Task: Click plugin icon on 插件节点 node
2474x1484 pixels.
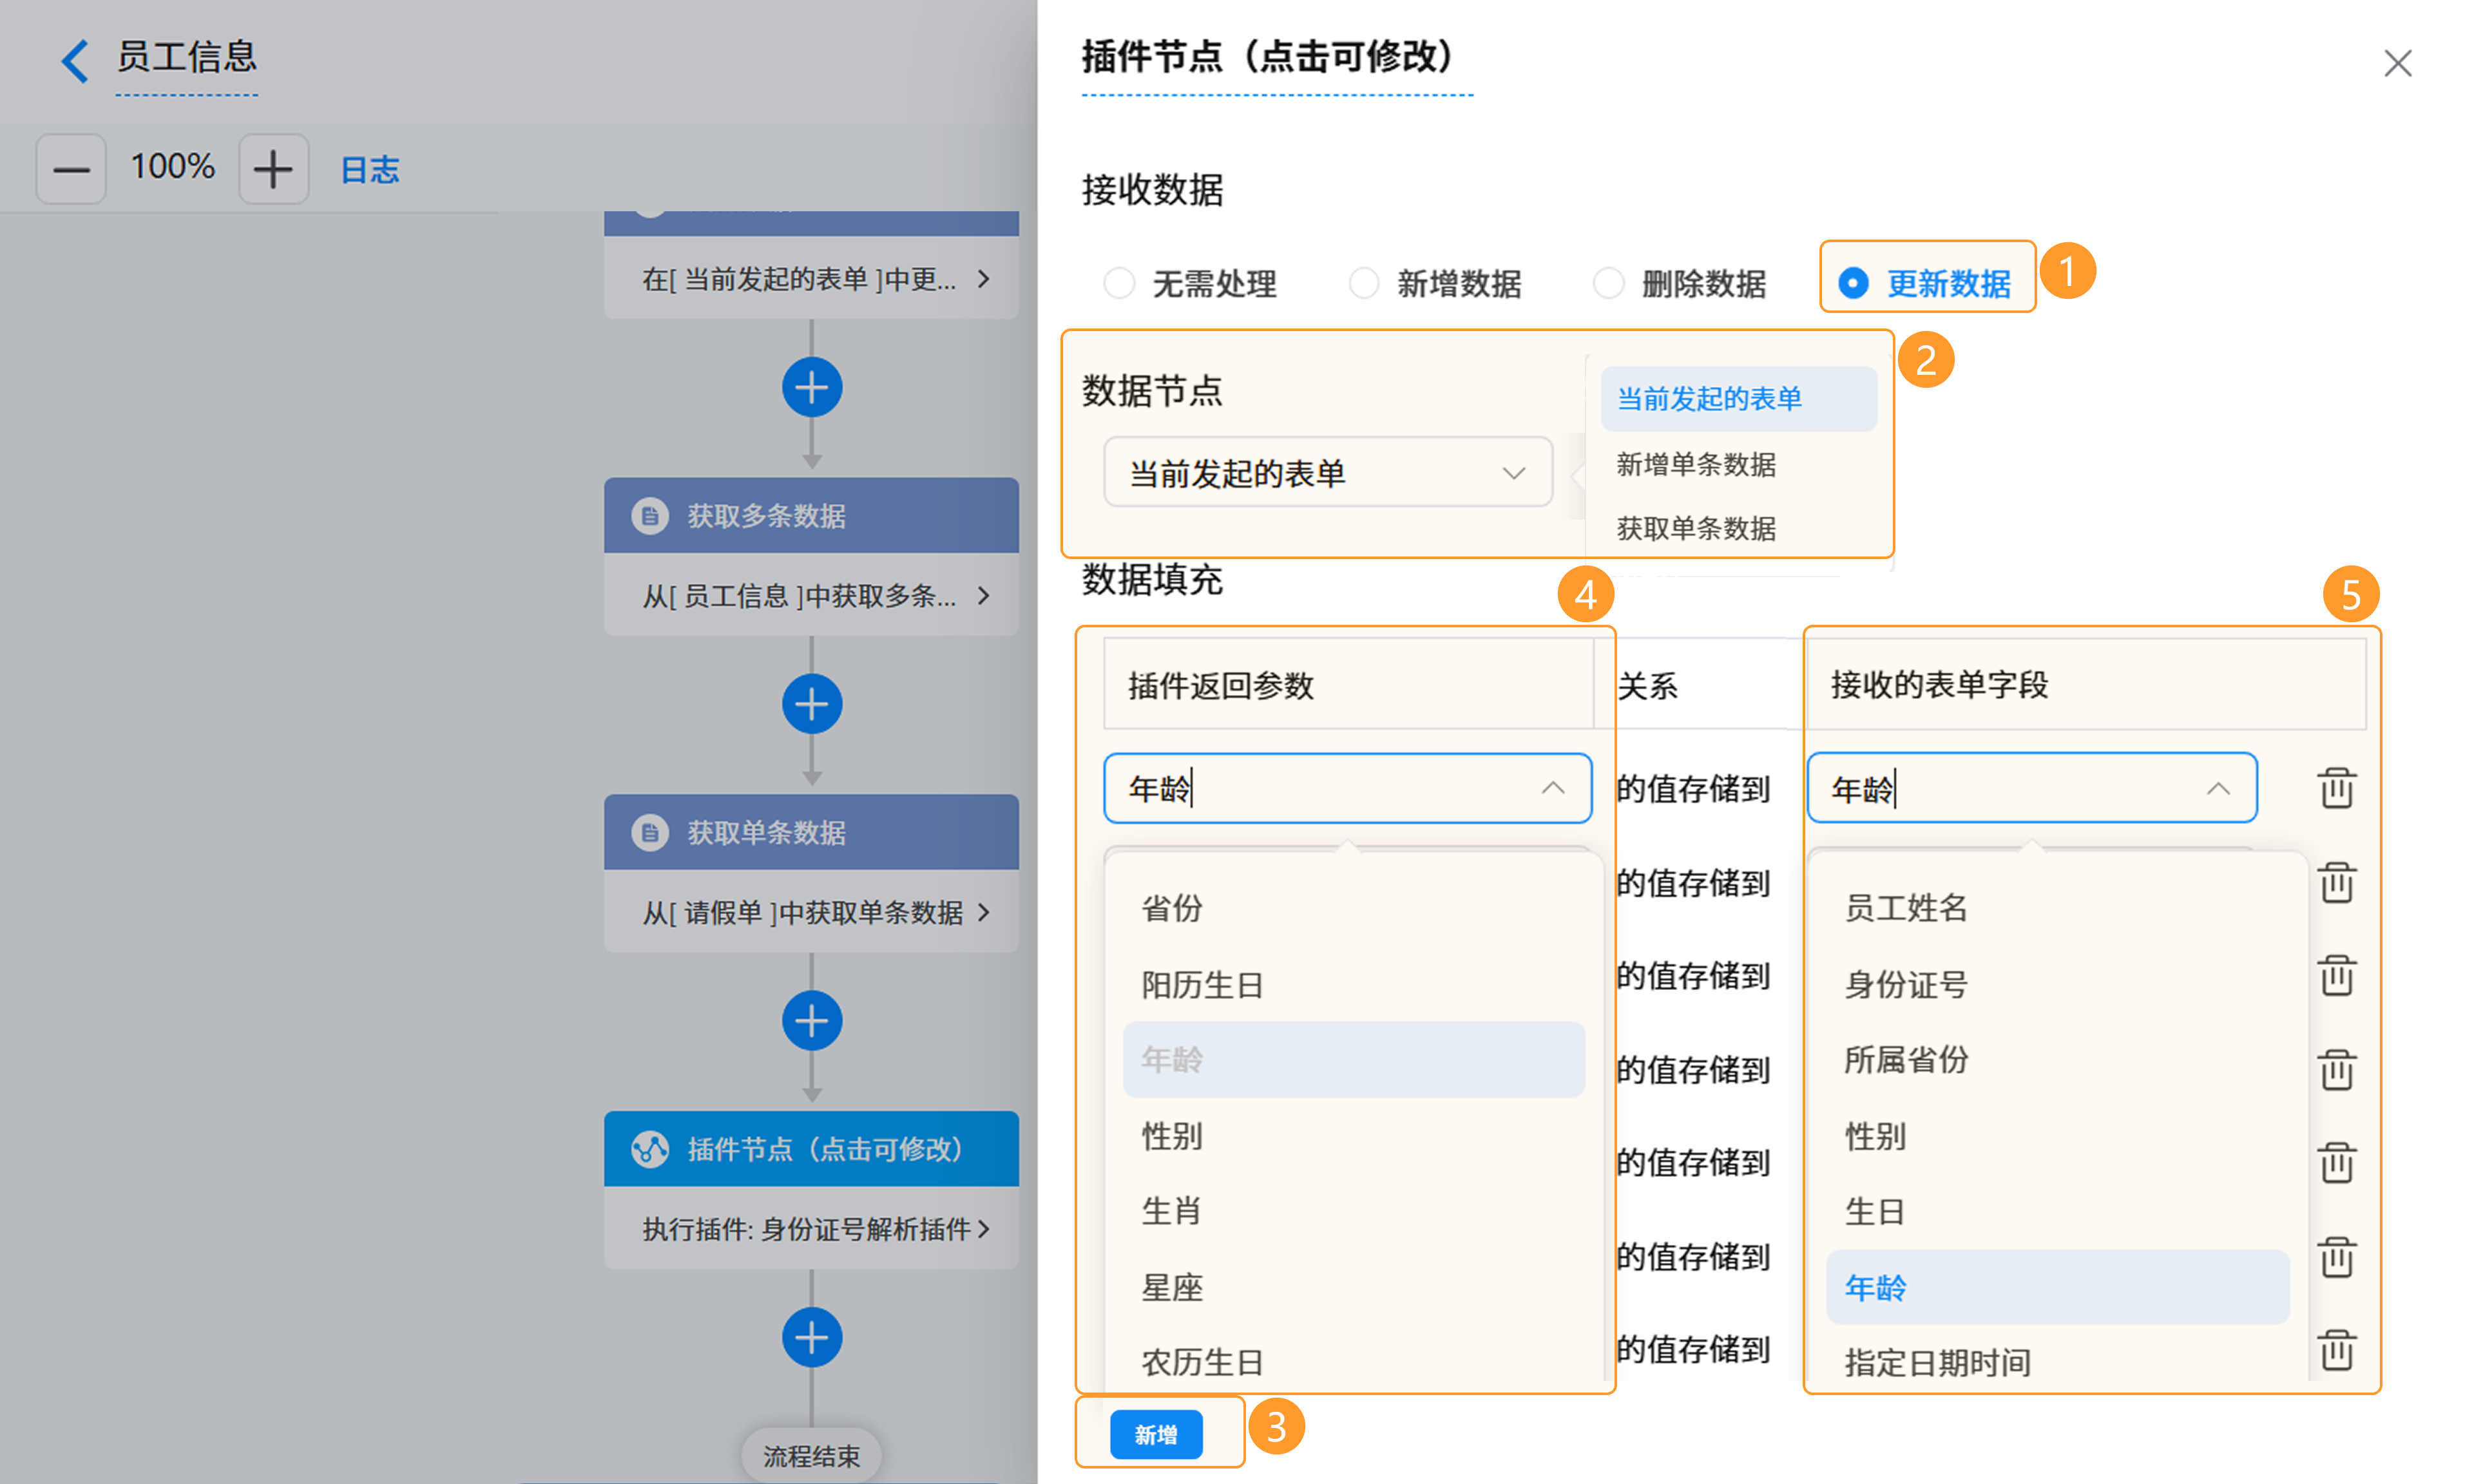Action: pyautogui.click(x=650, y=1149)
